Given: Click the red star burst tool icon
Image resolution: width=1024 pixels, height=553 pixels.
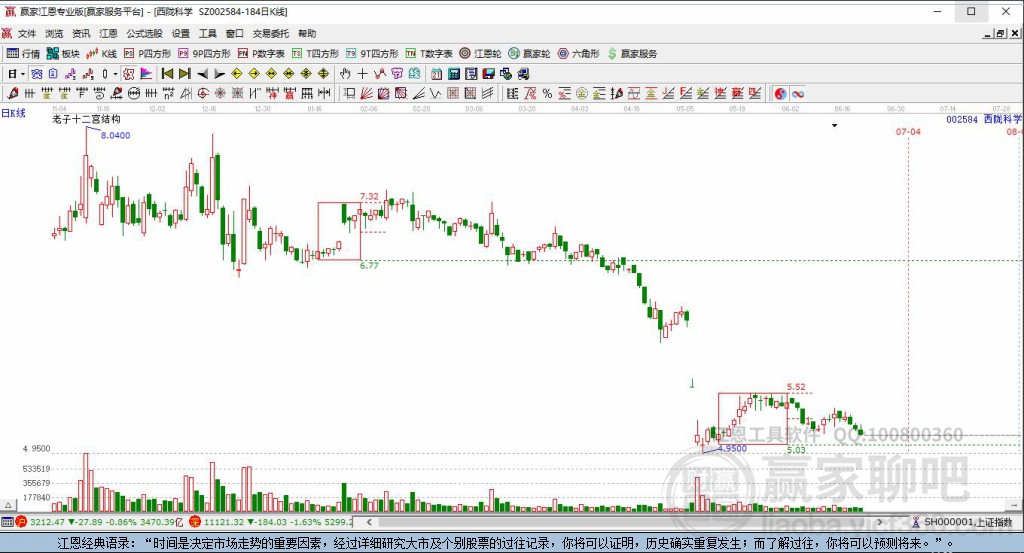Looking at the screenshot, I should (220, 94).
